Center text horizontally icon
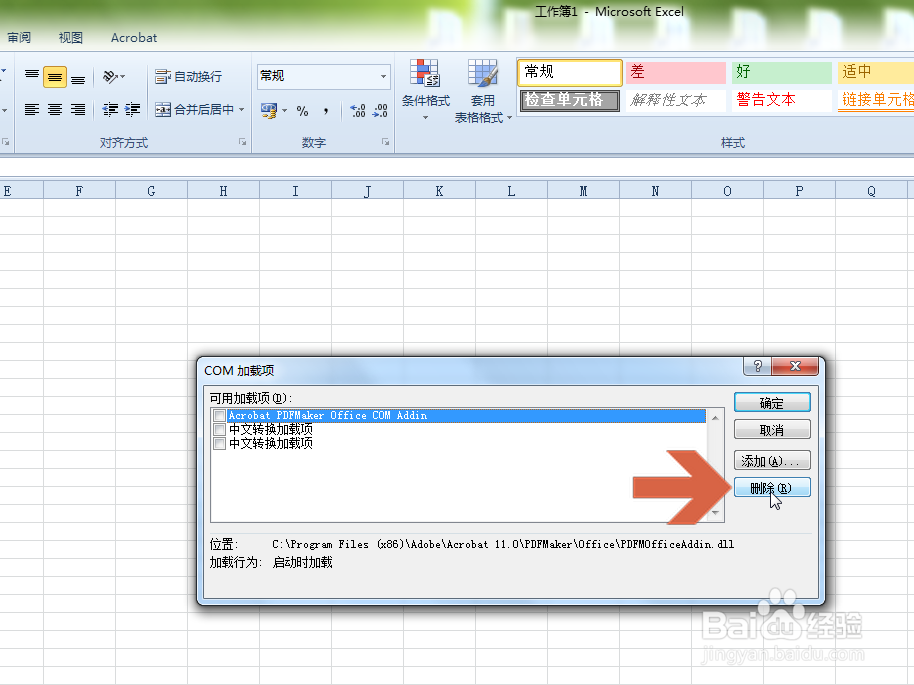 tap(55, 109)
